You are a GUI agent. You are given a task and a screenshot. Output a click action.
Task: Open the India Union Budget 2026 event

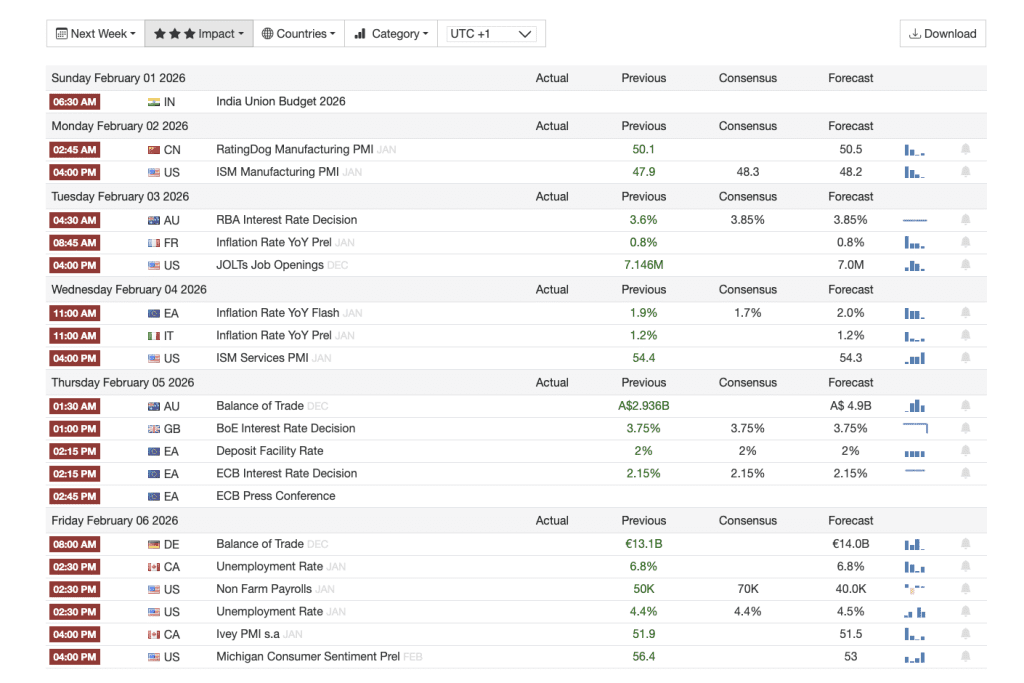280,102
